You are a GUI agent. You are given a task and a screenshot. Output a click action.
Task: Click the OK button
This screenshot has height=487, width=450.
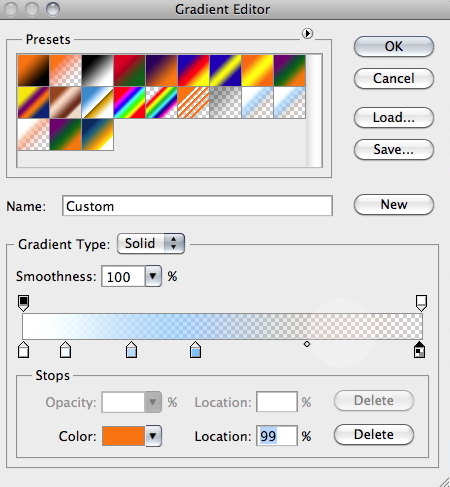pos(394,46)
